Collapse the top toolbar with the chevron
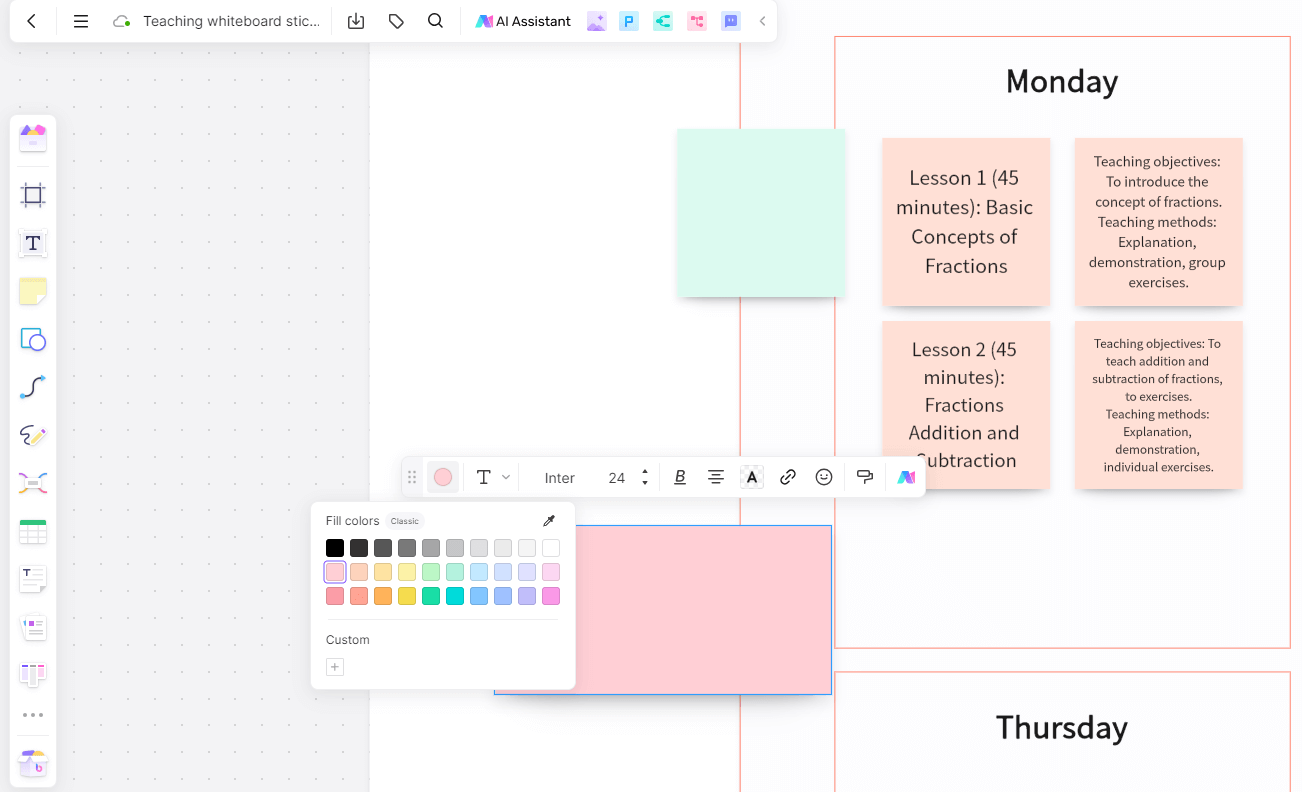 763,21
